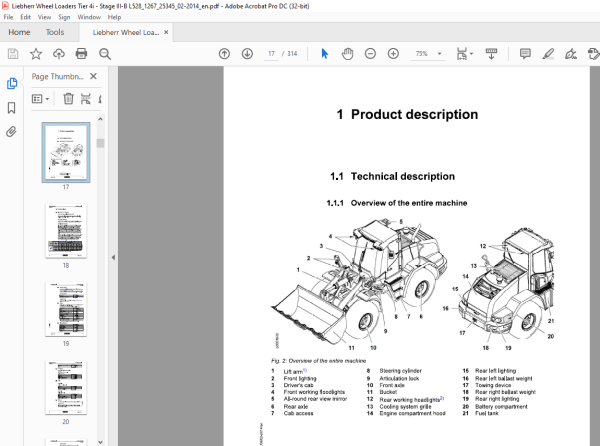600x446 pixels.
Task: Click the footnote link after 'Rear working headlights'
Action: (x=442, y=398)
